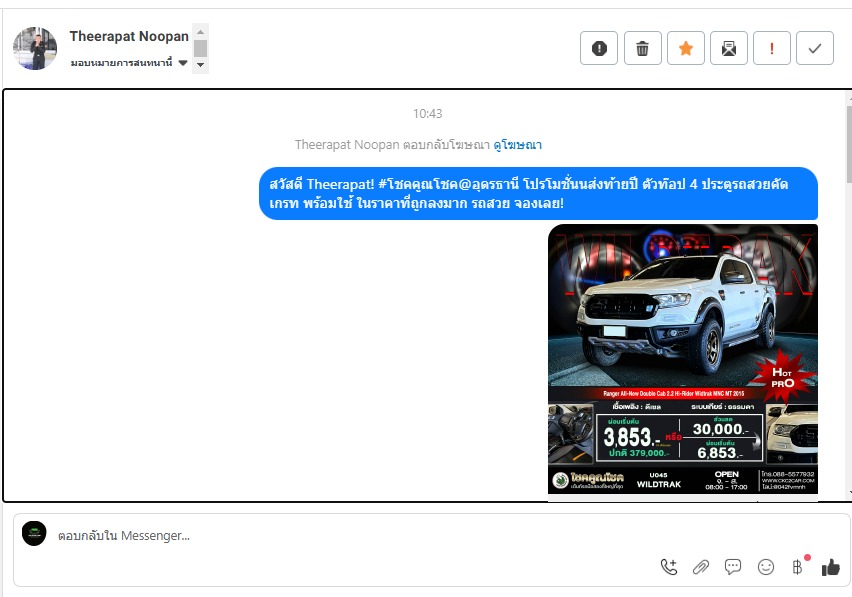Screen dimensions: 852x597
Task: Expand the assign conversation dropdown
Action: click(x=129, y=63)
